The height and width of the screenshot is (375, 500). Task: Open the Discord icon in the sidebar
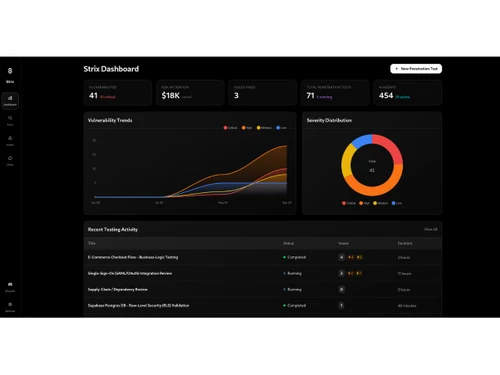(10, 287)
